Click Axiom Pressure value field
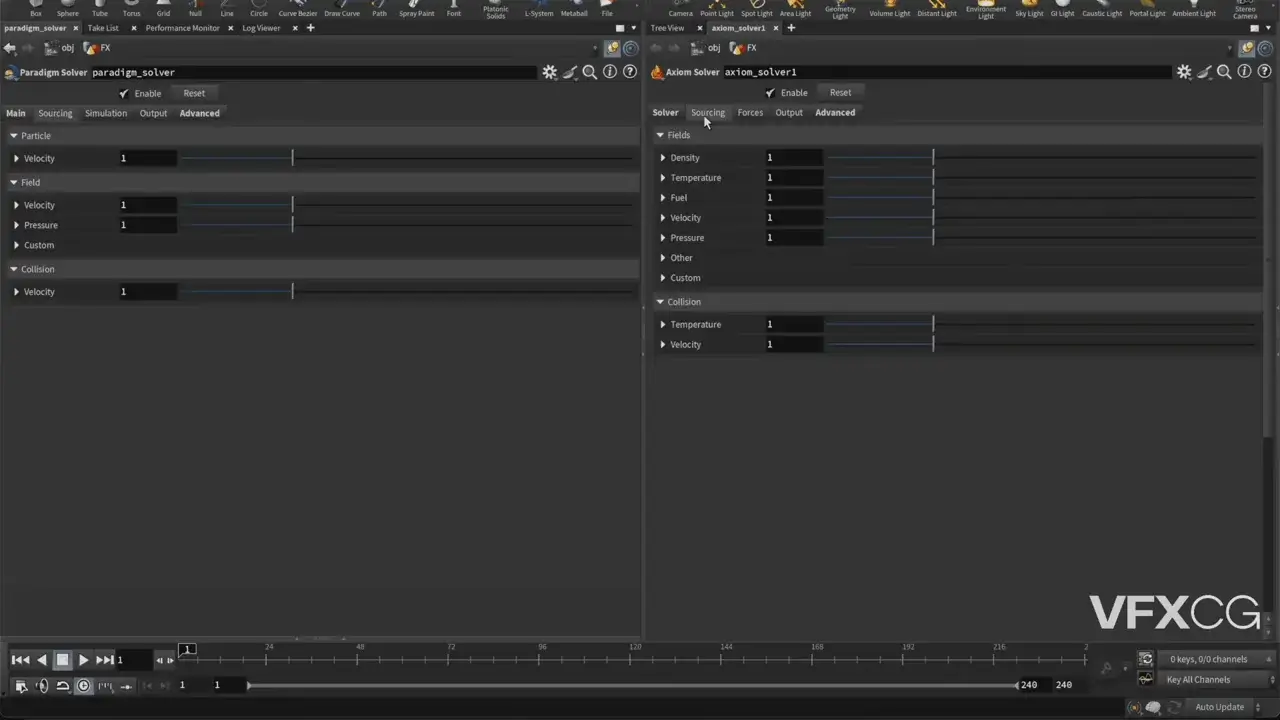This screenshot has height=720, width=1280. 794,238
